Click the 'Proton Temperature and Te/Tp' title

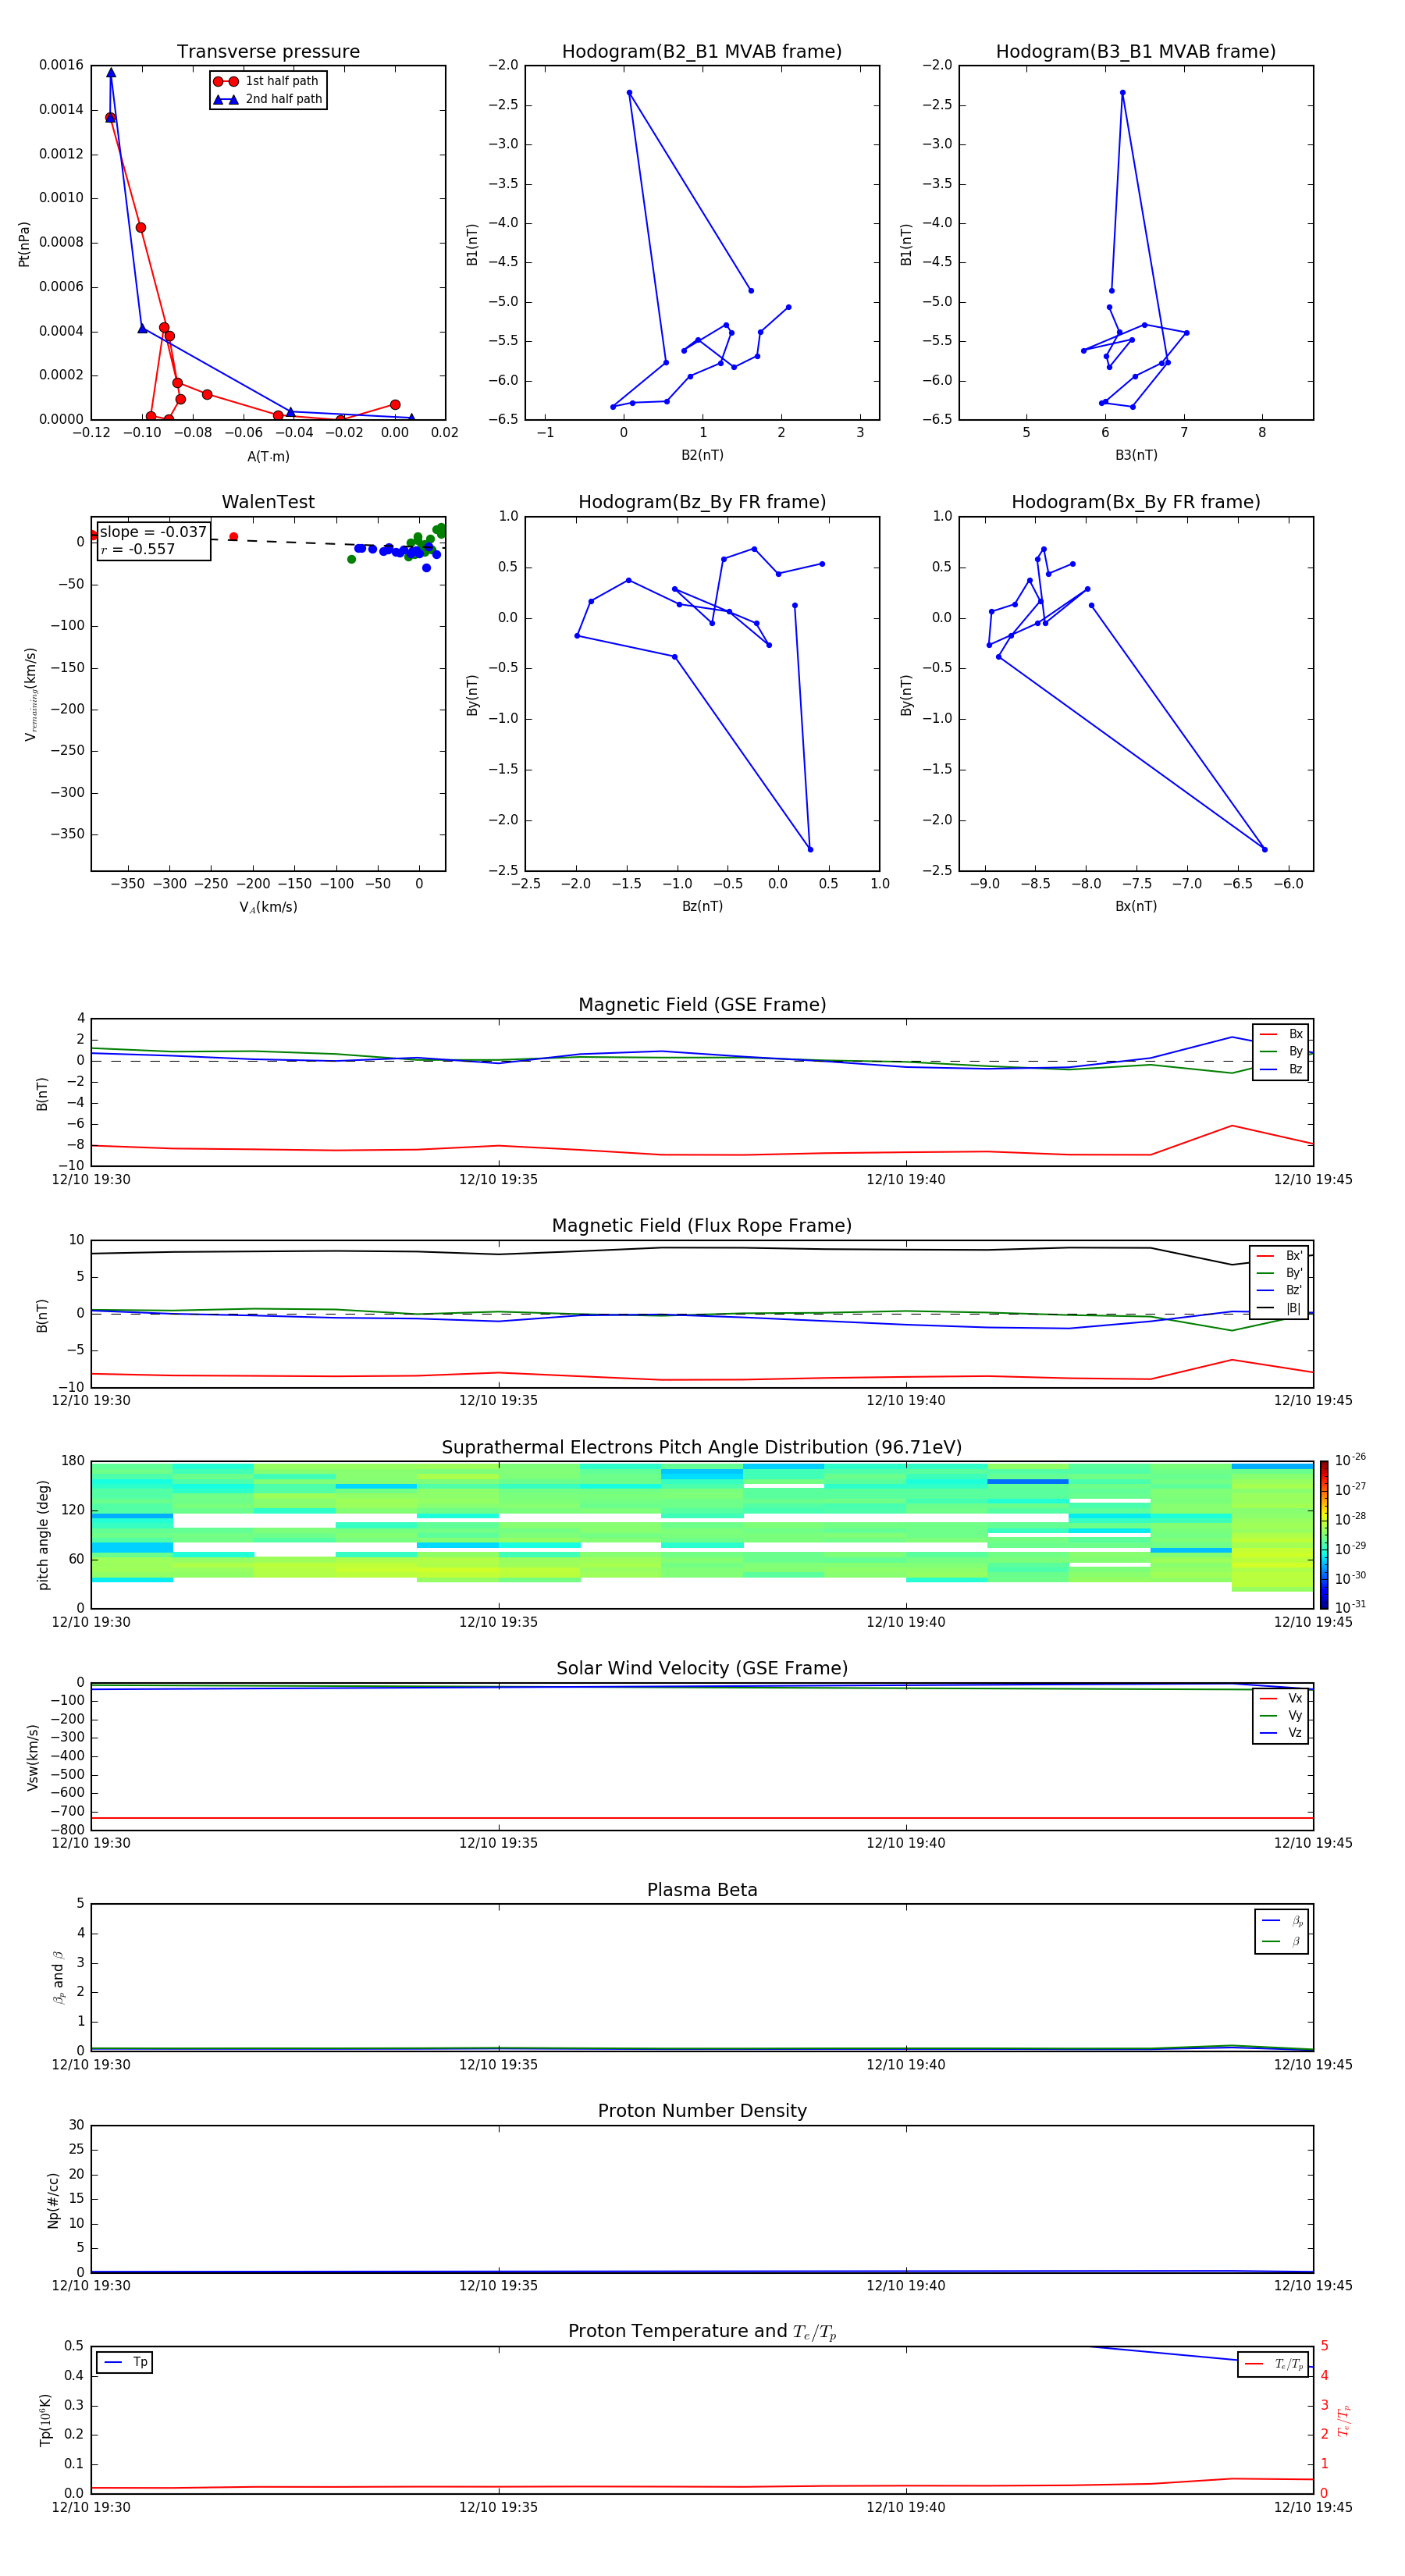click(702, 2332)
